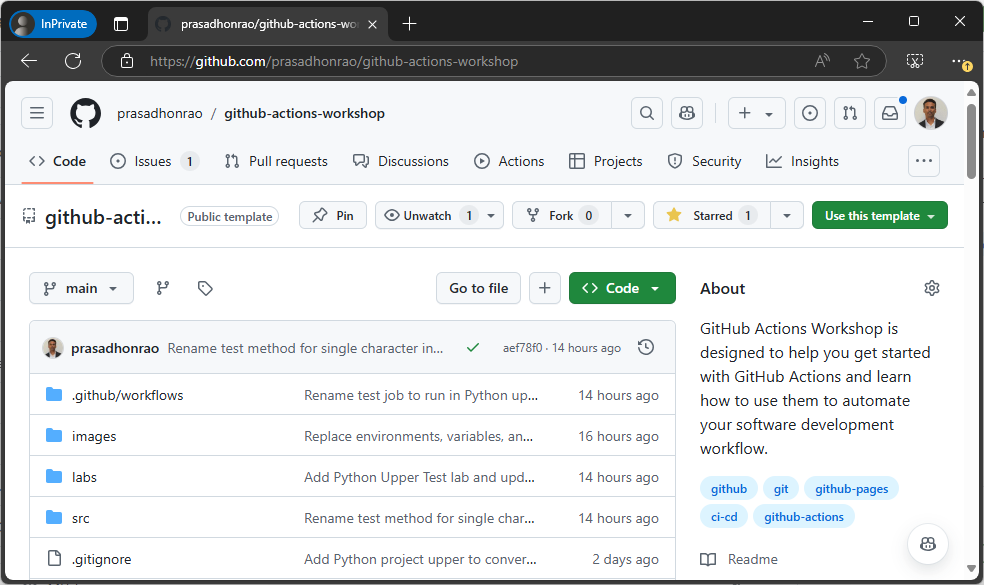
Task: Click the github-actions topic tag
Action: pos(804,517)
